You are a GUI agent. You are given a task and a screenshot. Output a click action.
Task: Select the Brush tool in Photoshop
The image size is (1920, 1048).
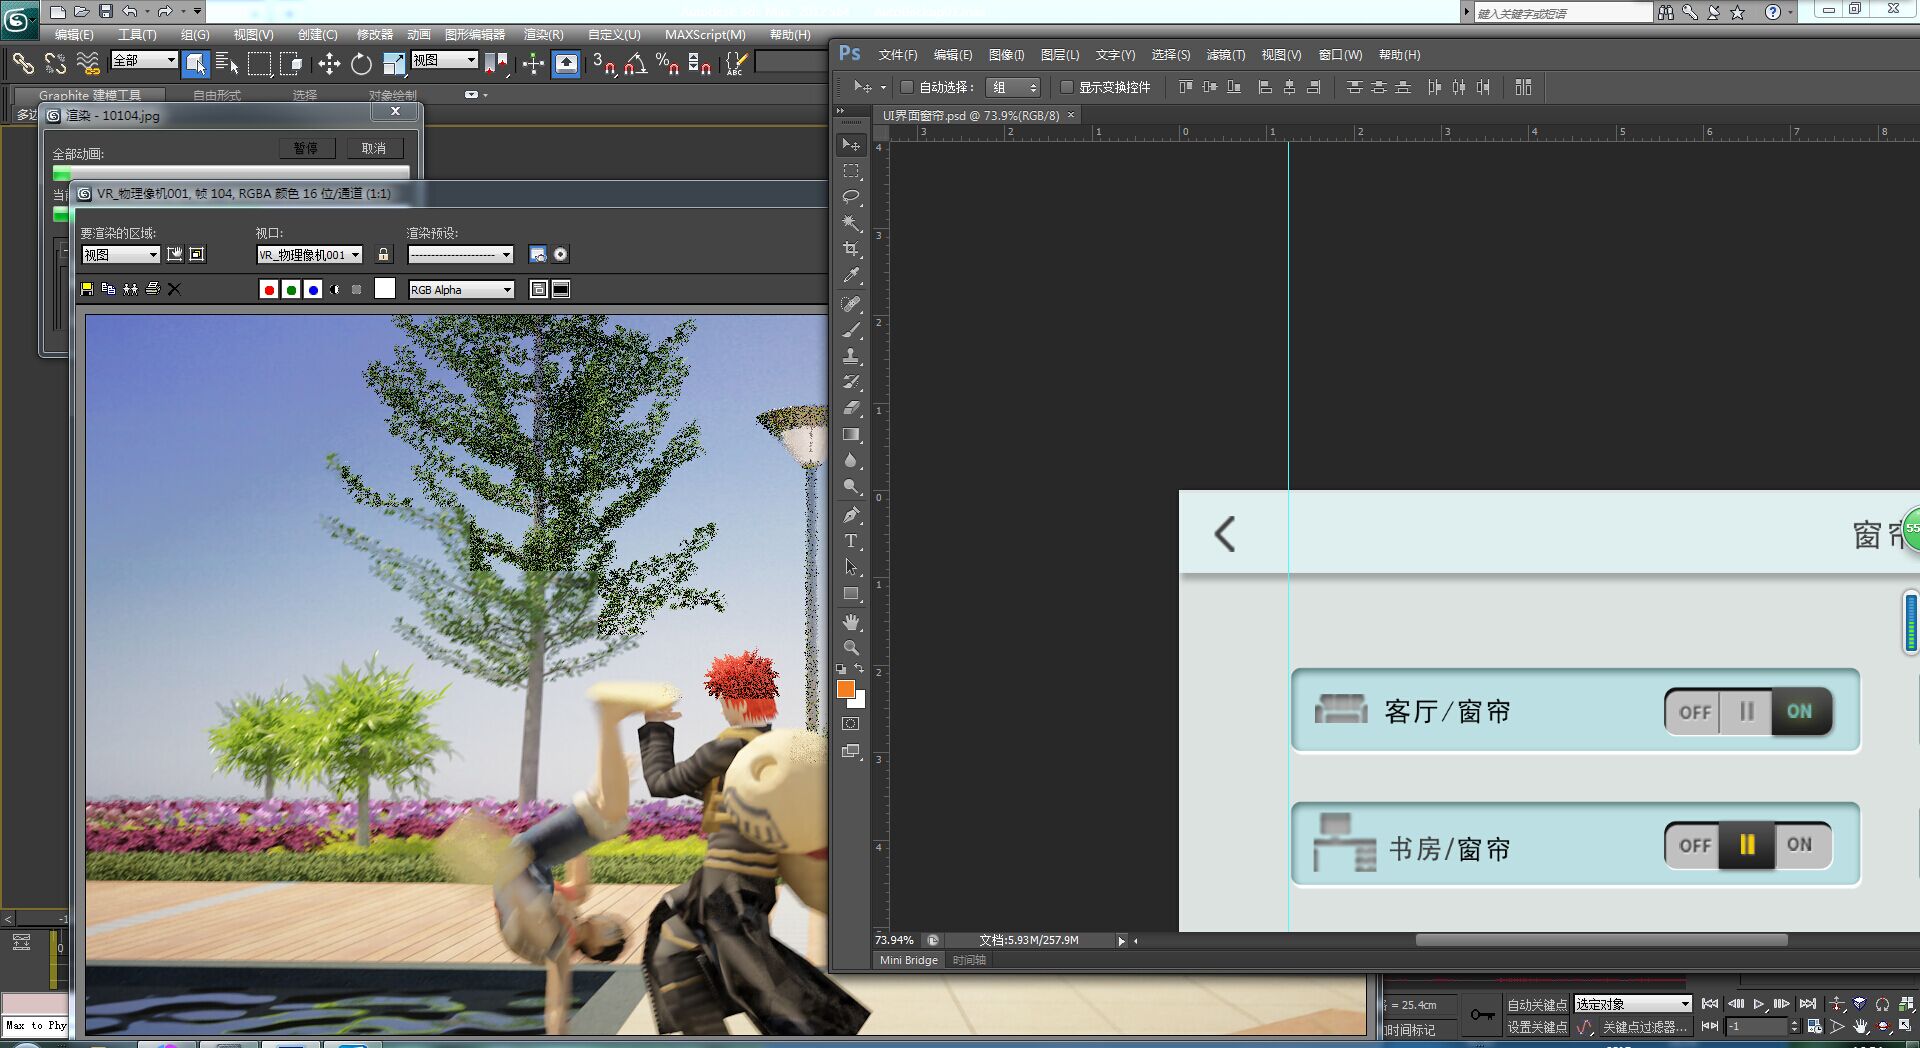pos(851,330)
